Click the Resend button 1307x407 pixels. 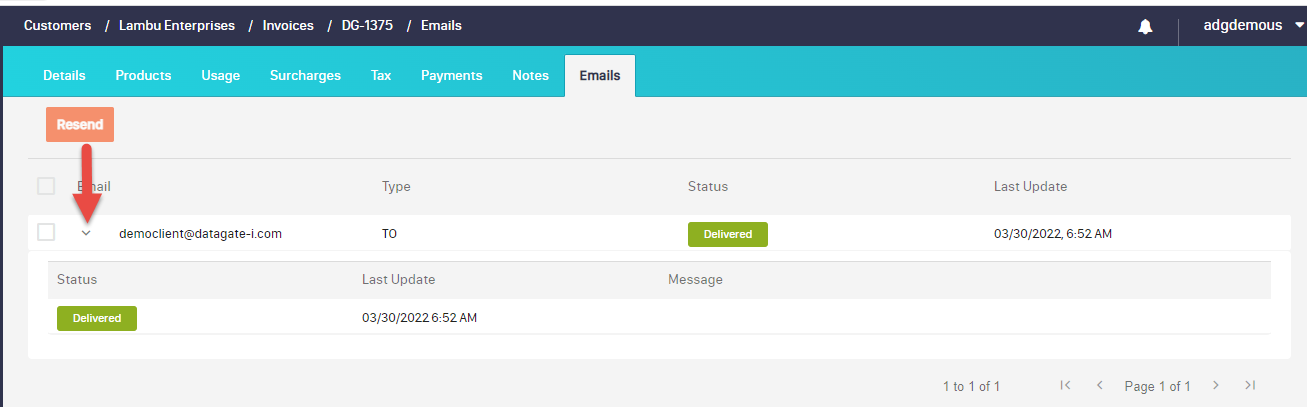pos(80,125)
